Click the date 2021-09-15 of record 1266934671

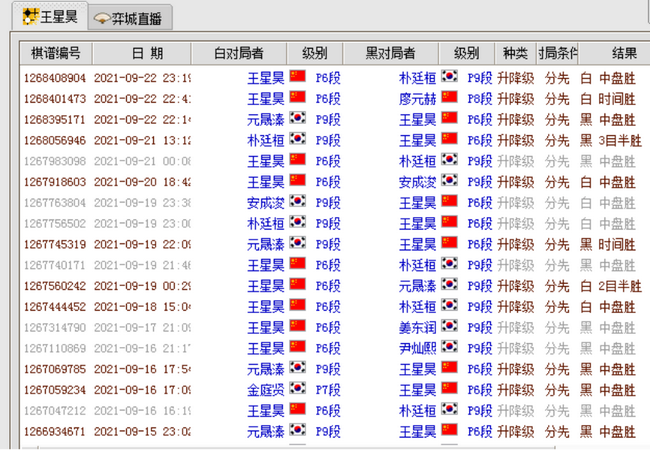125,432
